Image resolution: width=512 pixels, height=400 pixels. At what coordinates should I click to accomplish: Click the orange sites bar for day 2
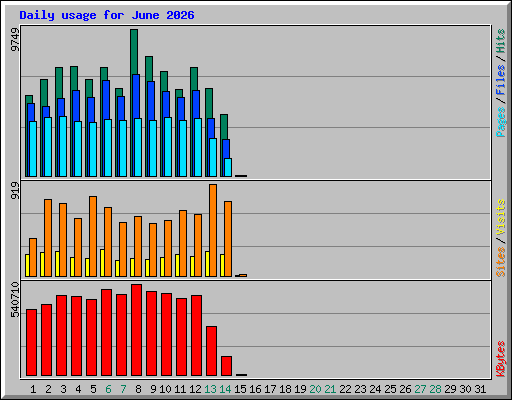coord(48,238)
